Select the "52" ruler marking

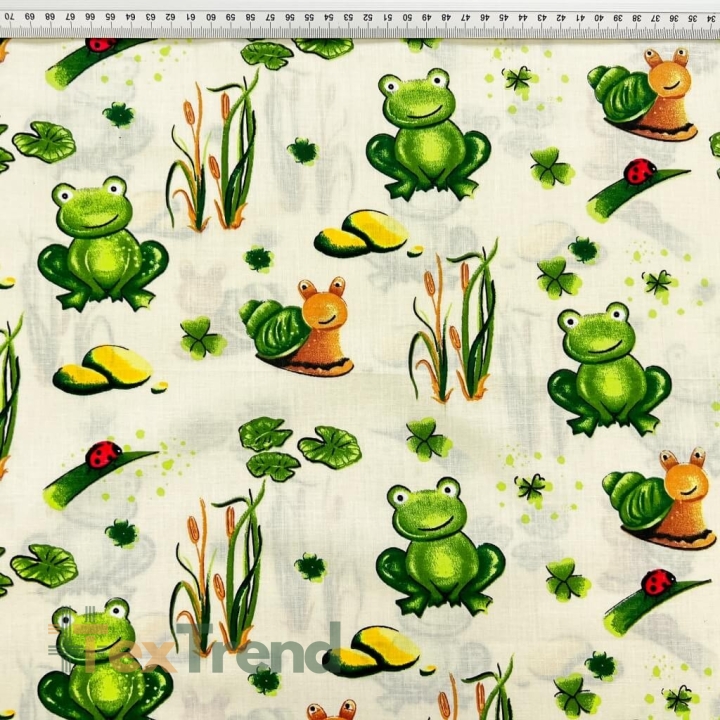click(x=368, y=17)
